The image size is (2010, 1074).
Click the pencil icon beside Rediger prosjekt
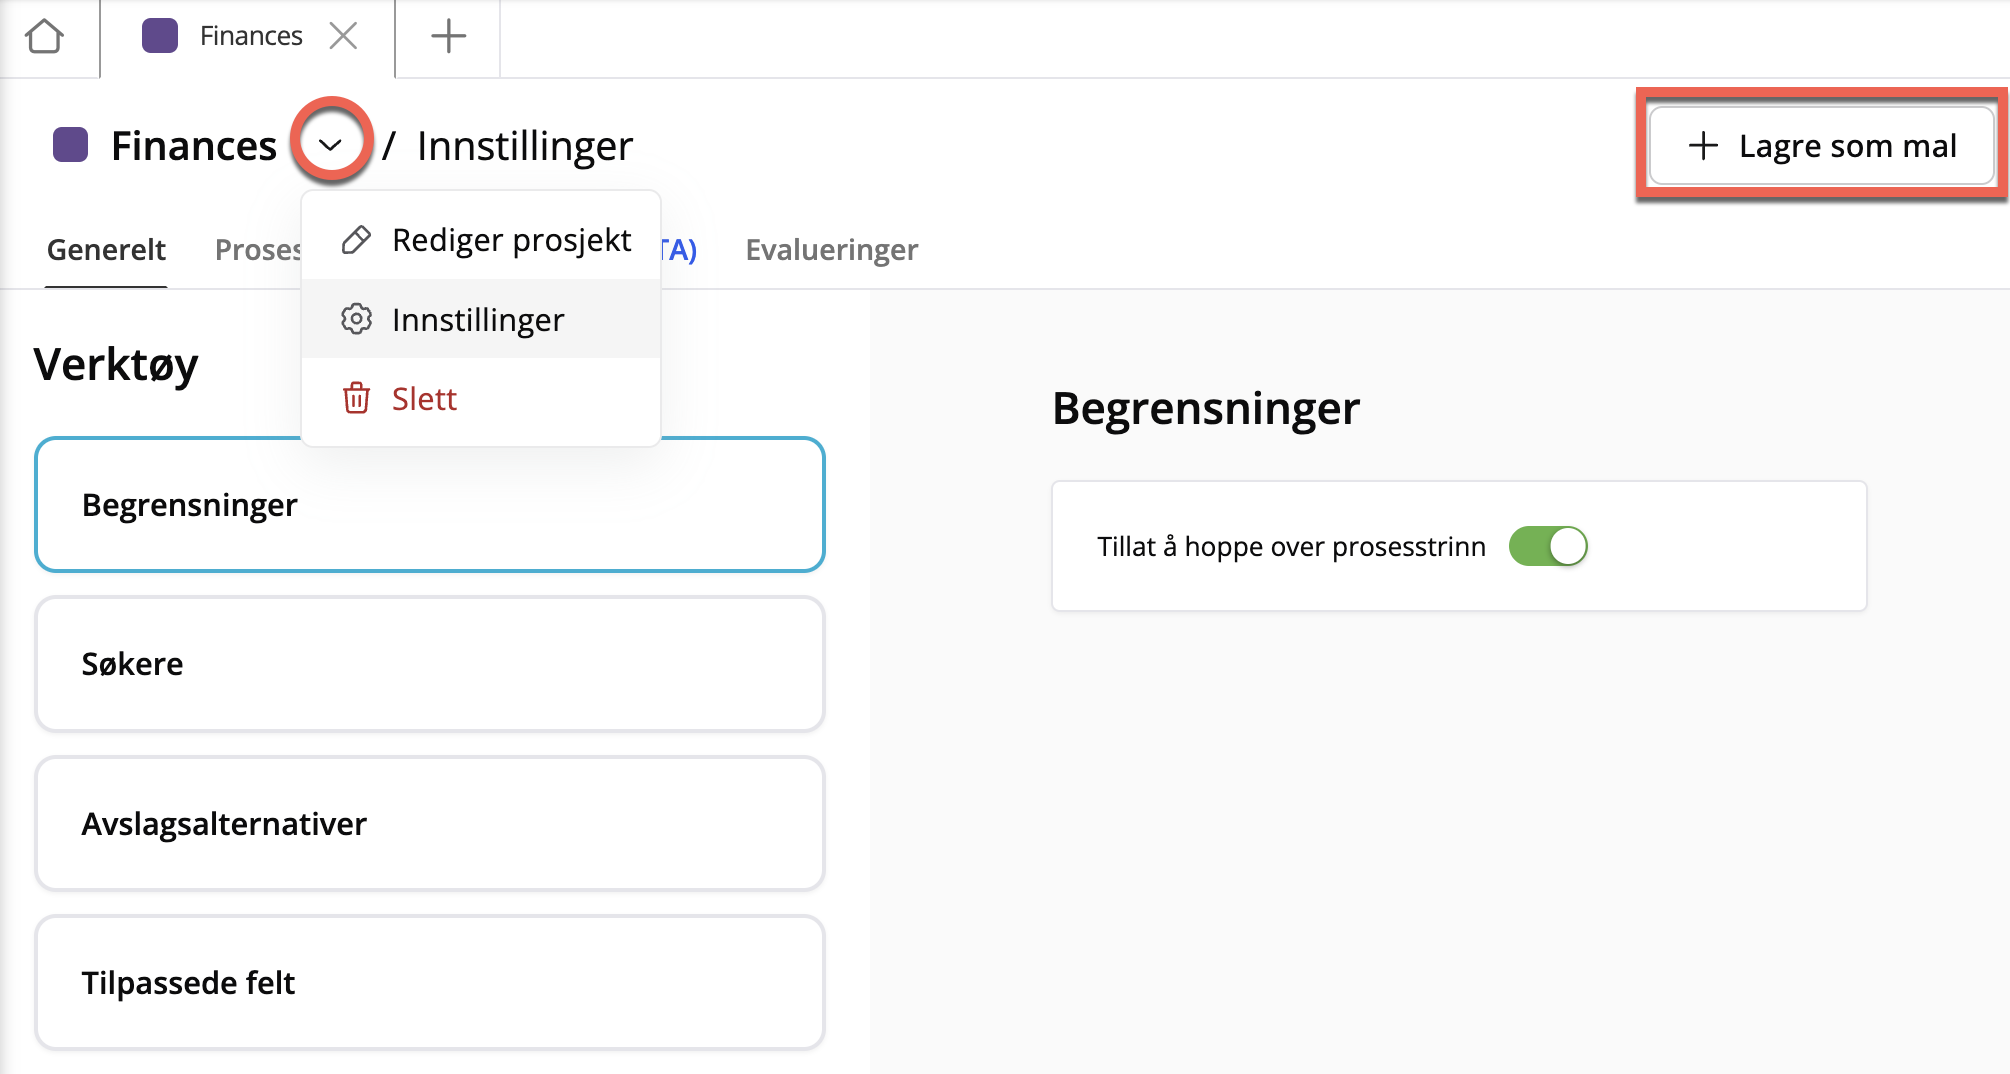click(x=356, y=240)
